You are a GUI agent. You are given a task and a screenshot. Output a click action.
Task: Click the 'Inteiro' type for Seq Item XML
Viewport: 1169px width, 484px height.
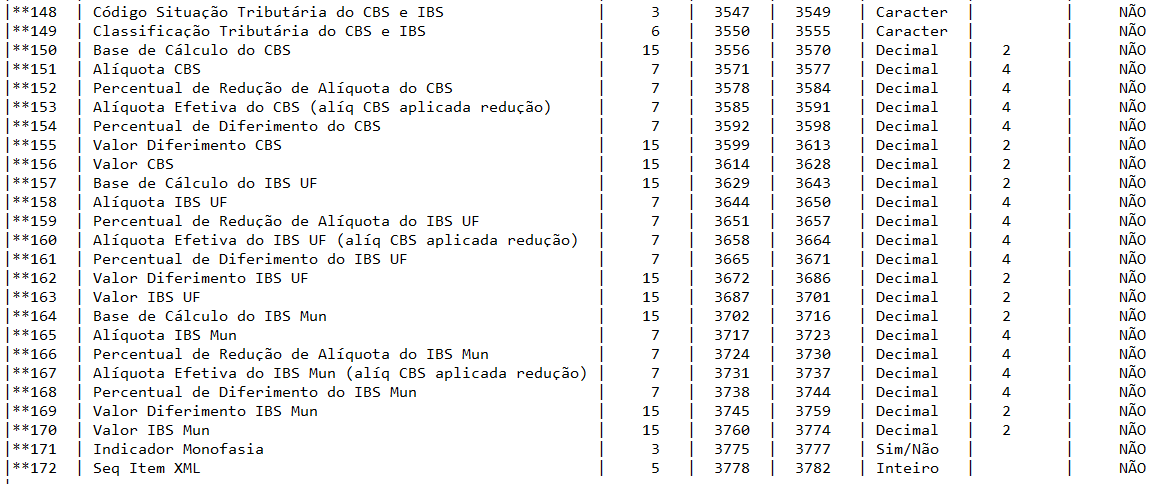coord(907,468)
